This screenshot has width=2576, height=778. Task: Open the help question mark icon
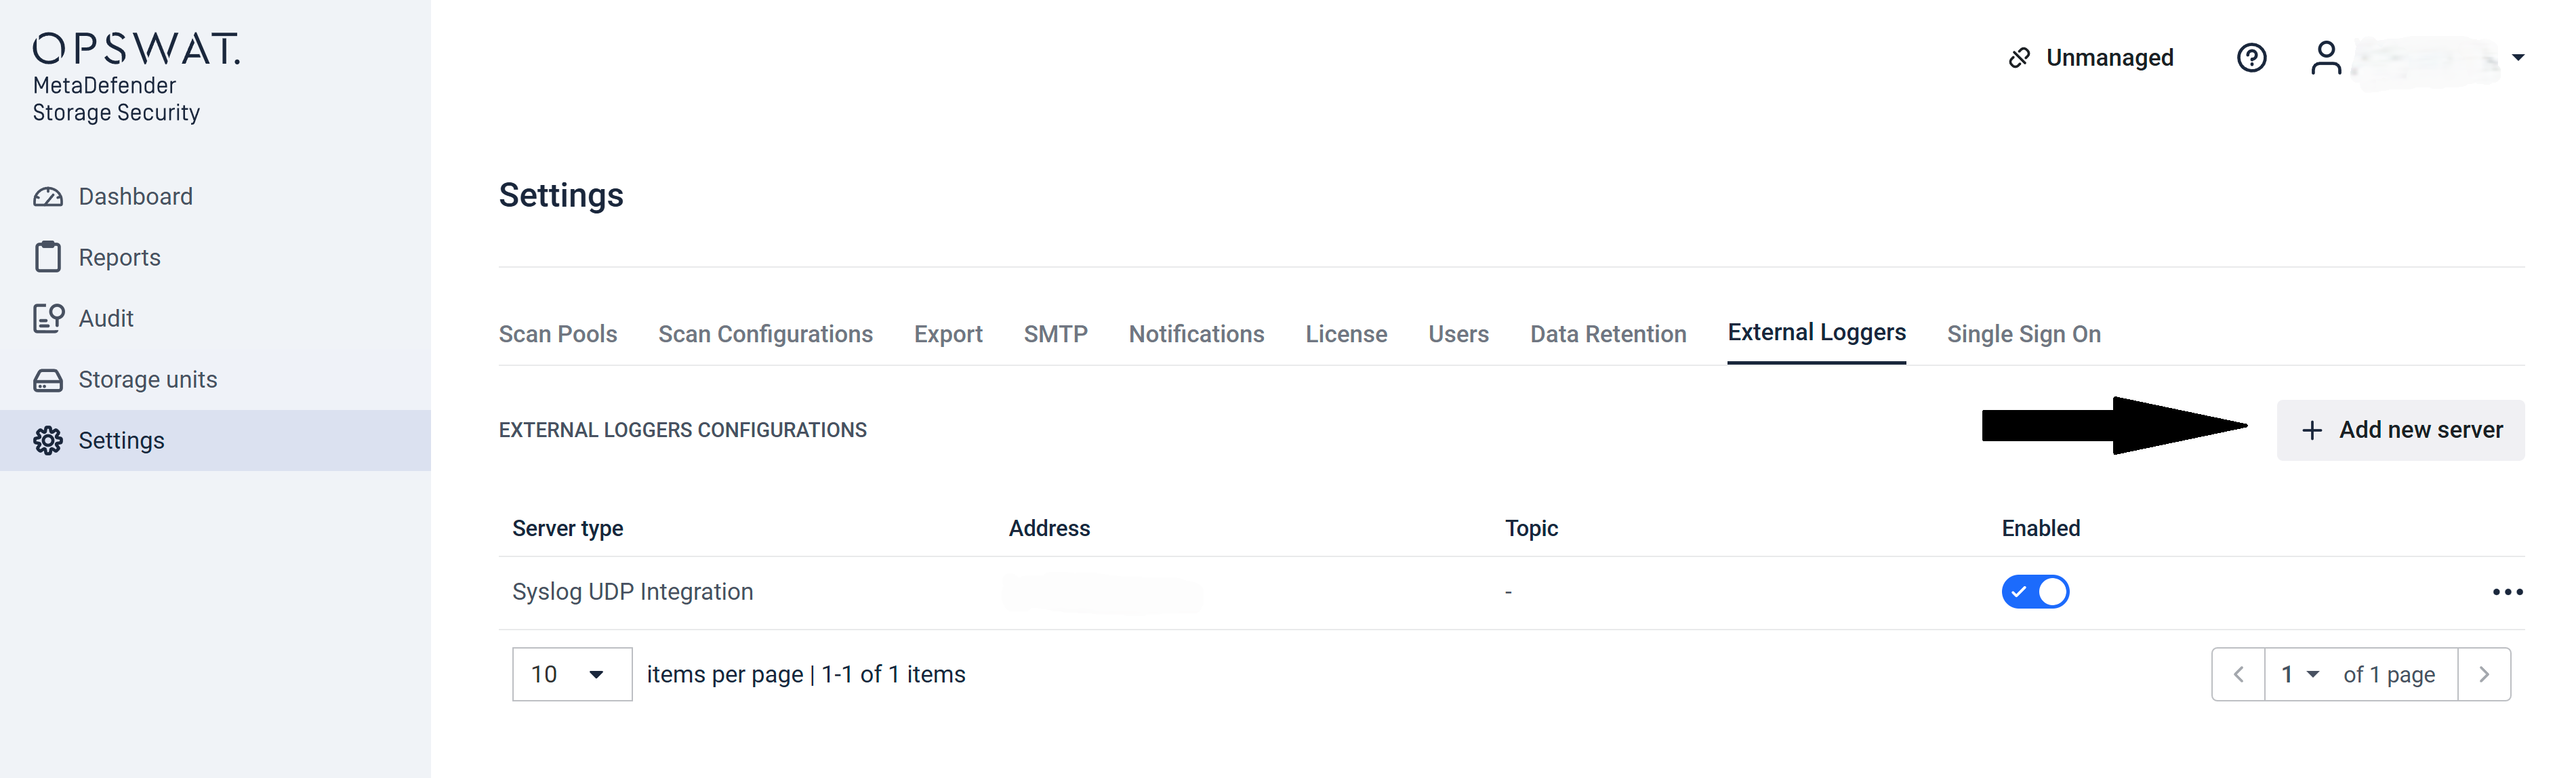point(2251,58)
